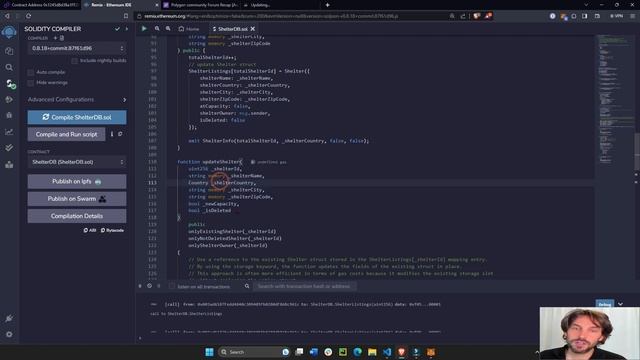Open the compiler version dropdown
This screenshot has width=640, height=360.
coord(77,48)
